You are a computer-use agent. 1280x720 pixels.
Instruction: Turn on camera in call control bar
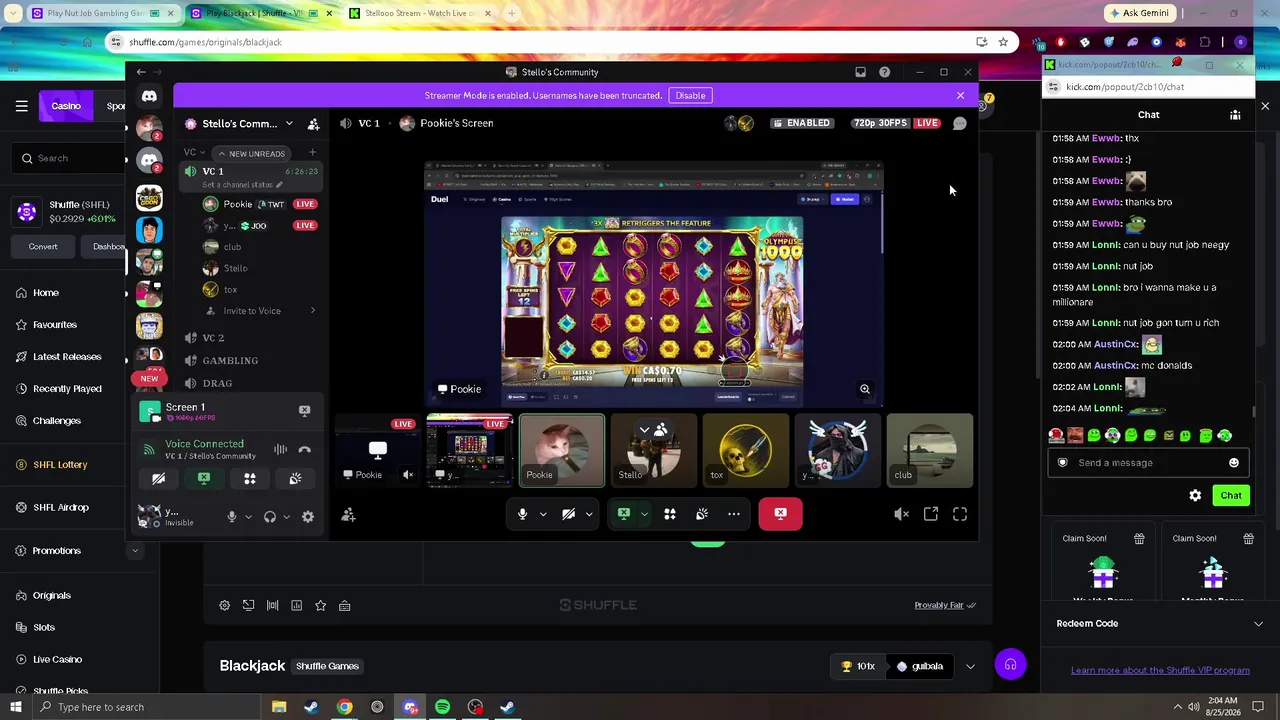coord(568,514)
